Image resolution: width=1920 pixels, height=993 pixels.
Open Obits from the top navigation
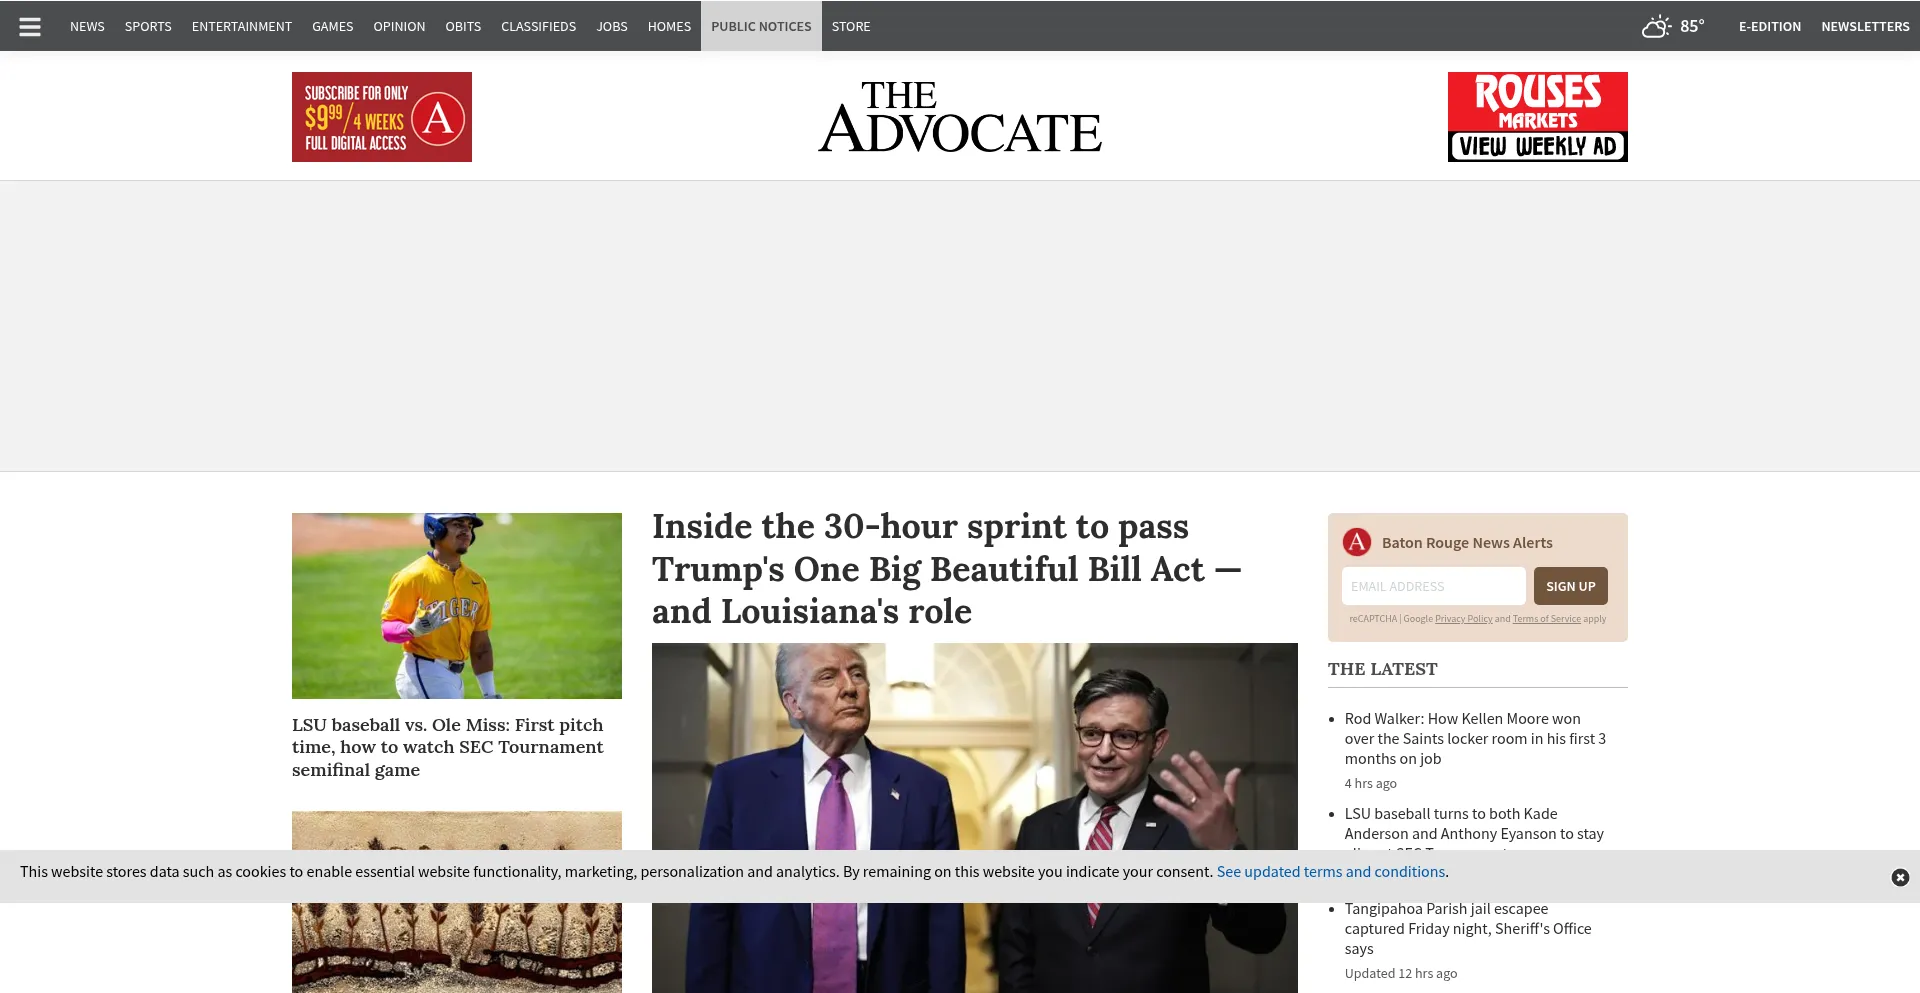point(463,26)
